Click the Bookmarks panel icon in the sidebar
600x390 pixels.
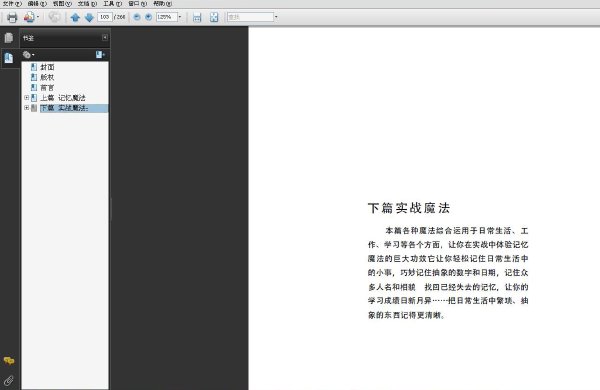point(9,58)
